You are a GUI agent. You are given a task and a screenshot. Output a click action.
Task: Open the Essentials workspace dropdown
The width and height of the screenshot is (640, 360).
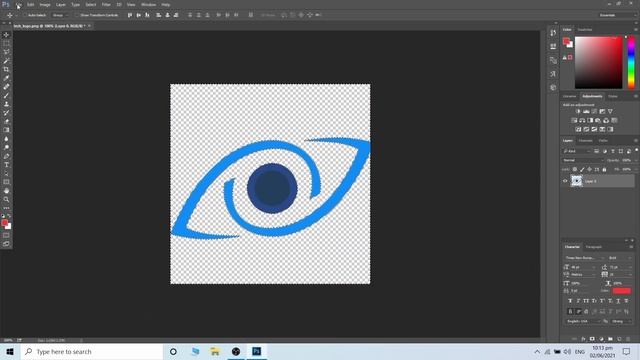click(x=618, y=15)
